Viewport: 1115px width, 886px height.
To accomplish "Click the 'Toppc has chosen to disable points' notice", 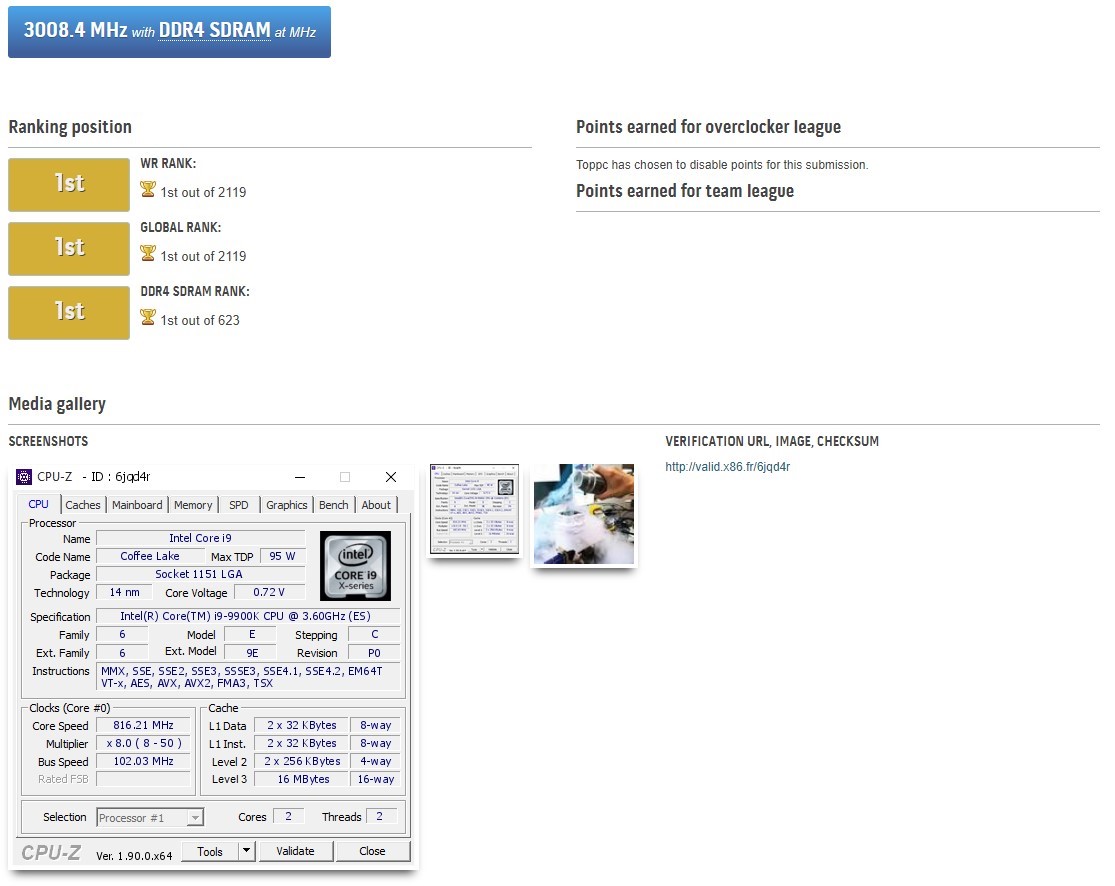I will point(722,165).
